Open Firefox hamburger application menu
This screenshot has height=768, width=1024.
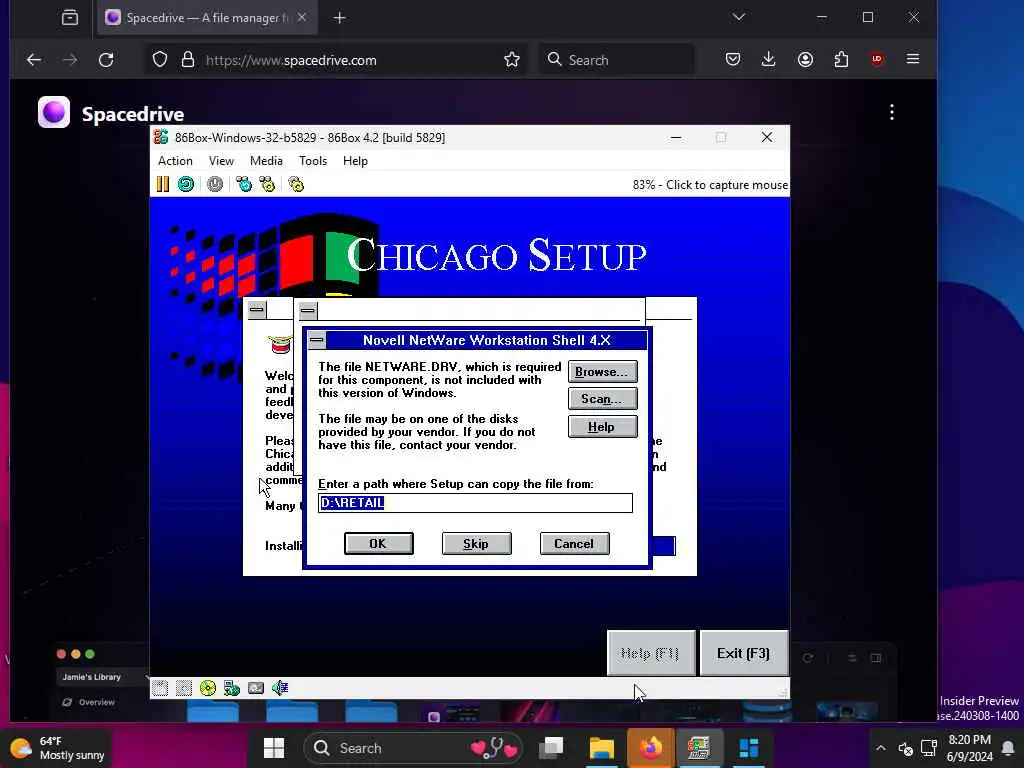913,59
